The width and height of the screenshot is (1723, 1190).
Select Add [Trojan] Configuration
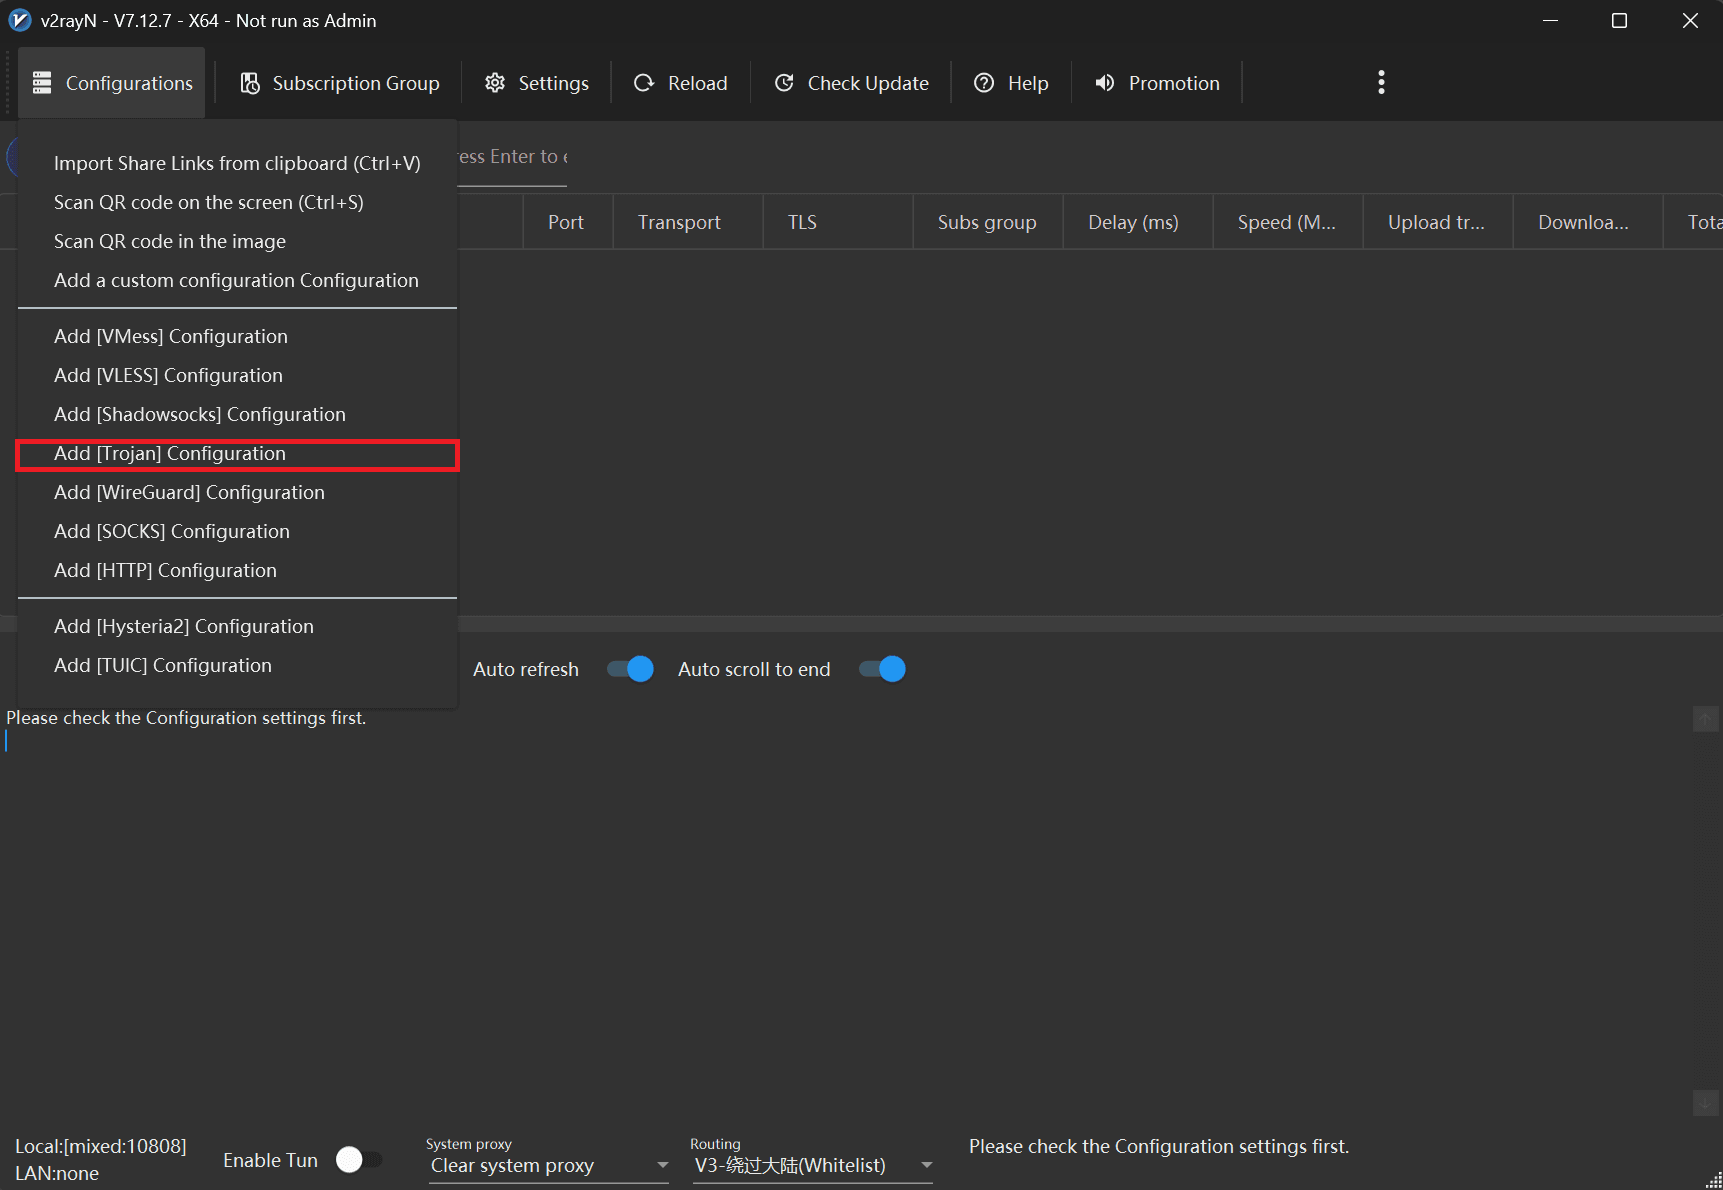tap(169, 453)
